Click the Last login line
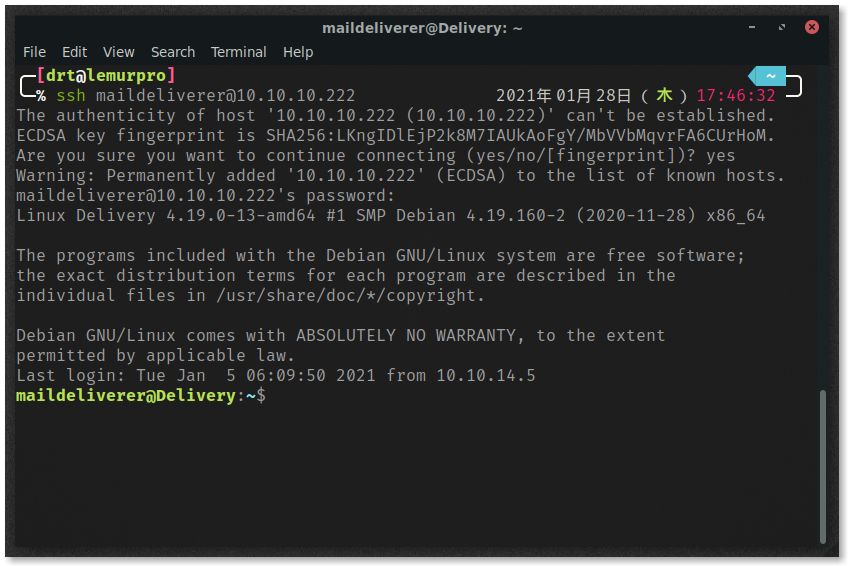This screenshot has height=566, width=848. pyautogui.click(x=276, y=376)
